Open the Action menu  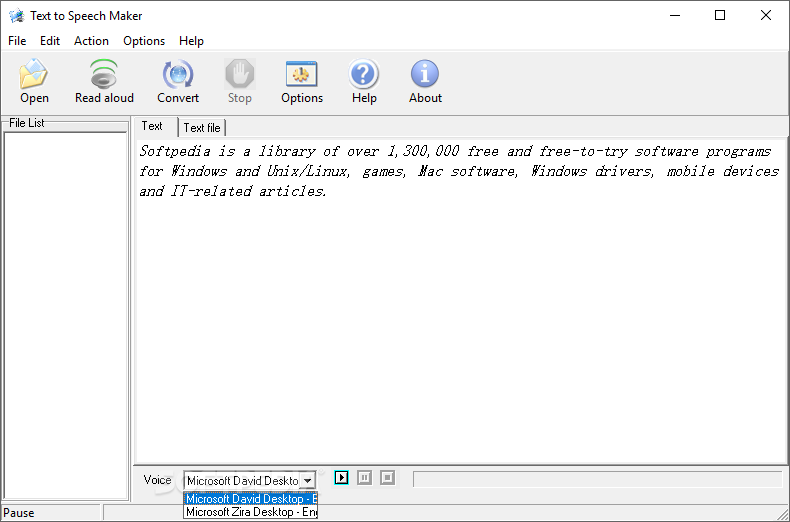pos(91,41)
